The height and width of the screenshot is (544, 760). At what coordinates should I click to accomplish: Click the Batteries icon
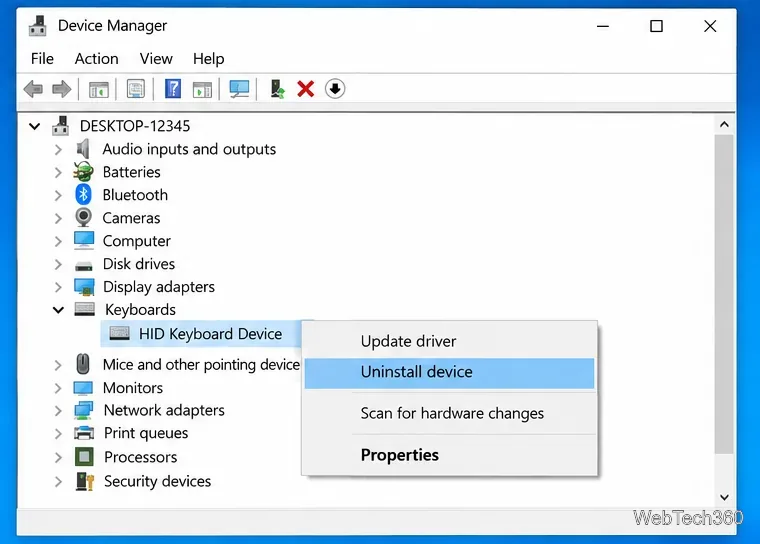point(83,172)
